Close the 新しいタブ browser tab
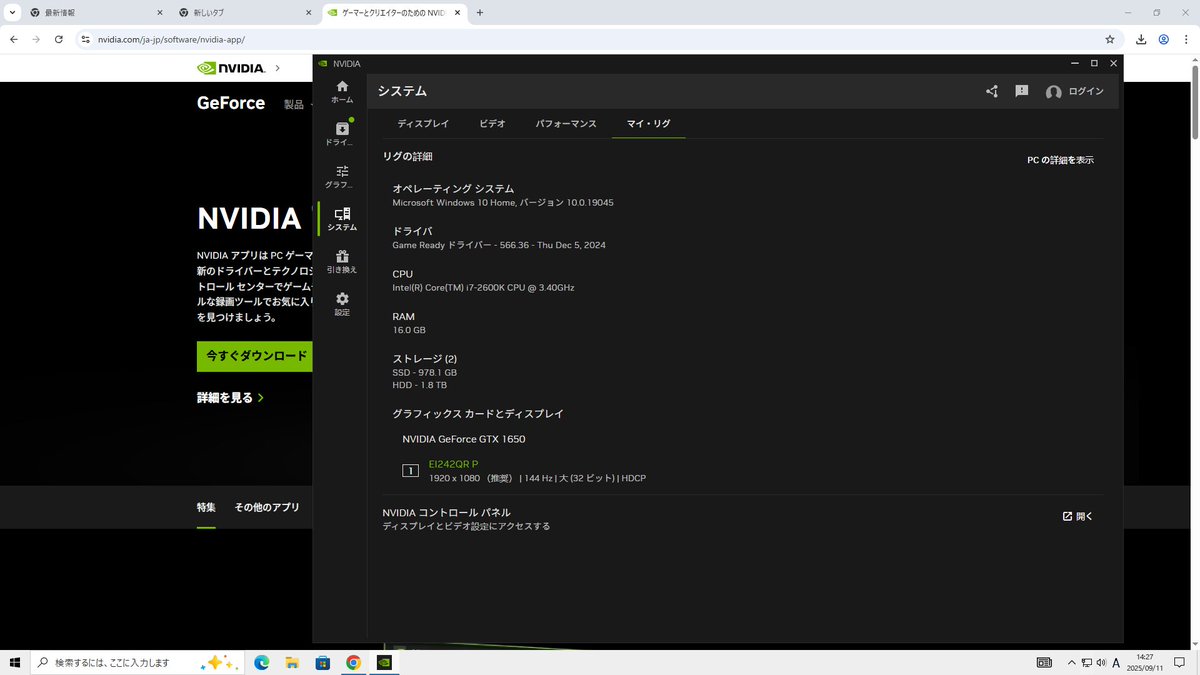Screen dimensions: 1200x675 pos(309,13)
